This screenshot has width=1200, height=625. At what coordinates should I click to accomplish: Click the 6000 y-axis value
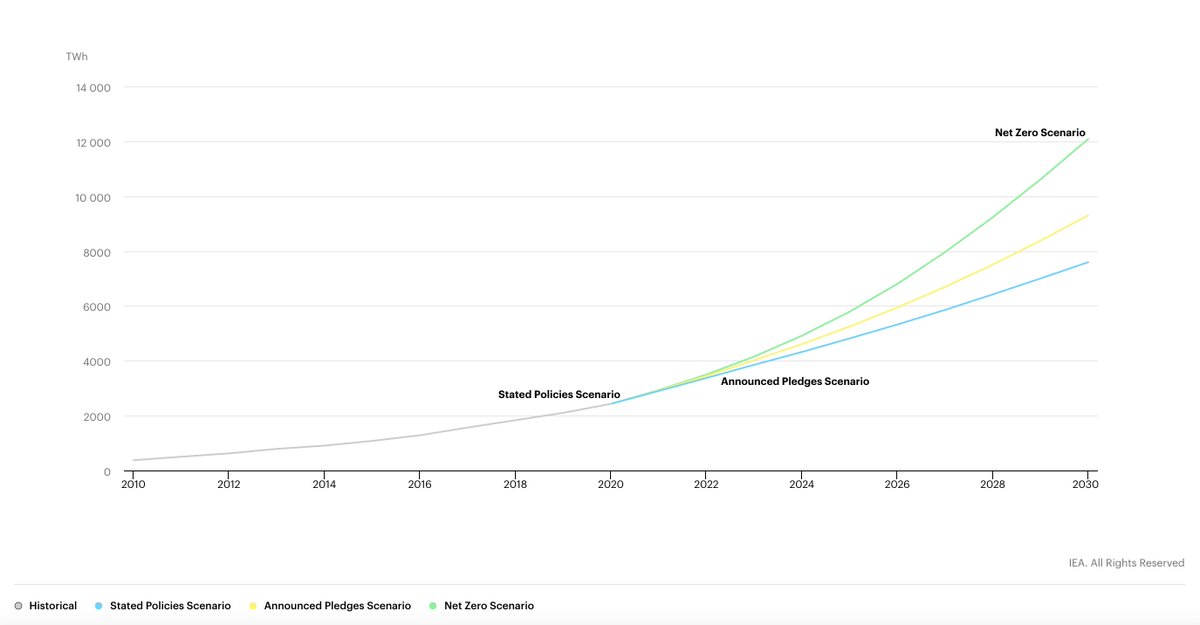(97, 307)
